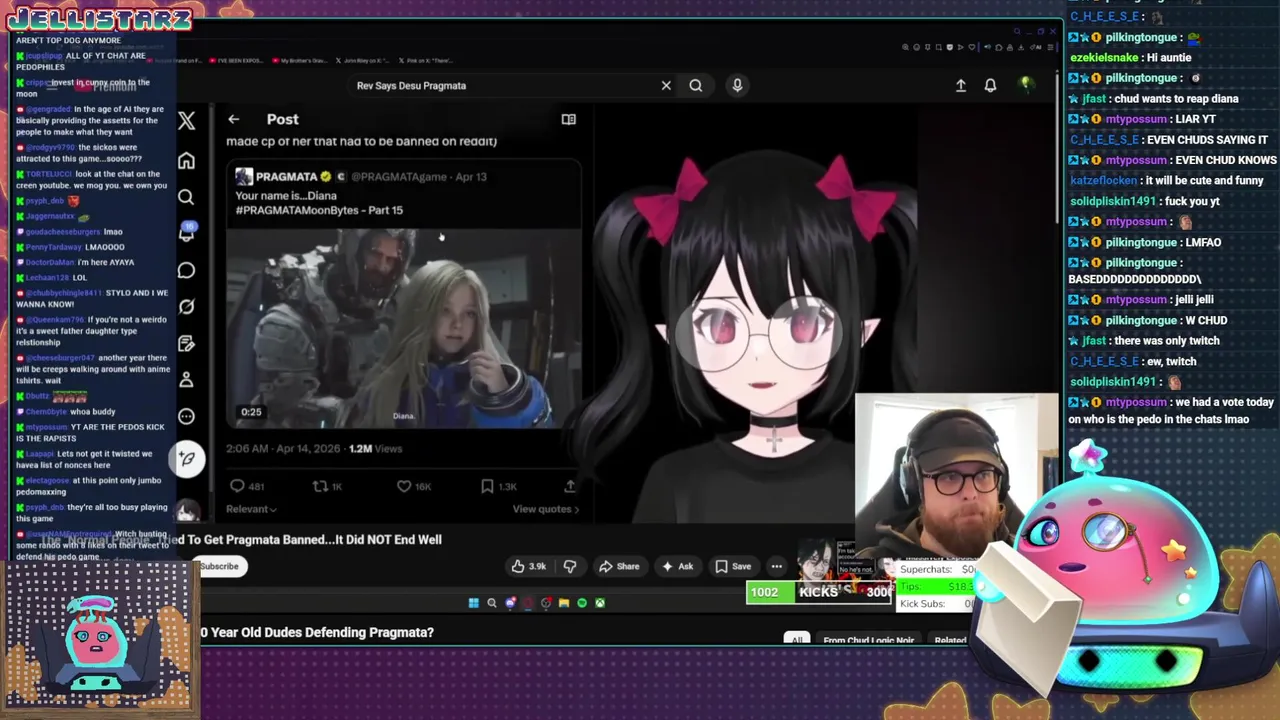
Task: Go back using Post arrow
Action: [233, 119]
